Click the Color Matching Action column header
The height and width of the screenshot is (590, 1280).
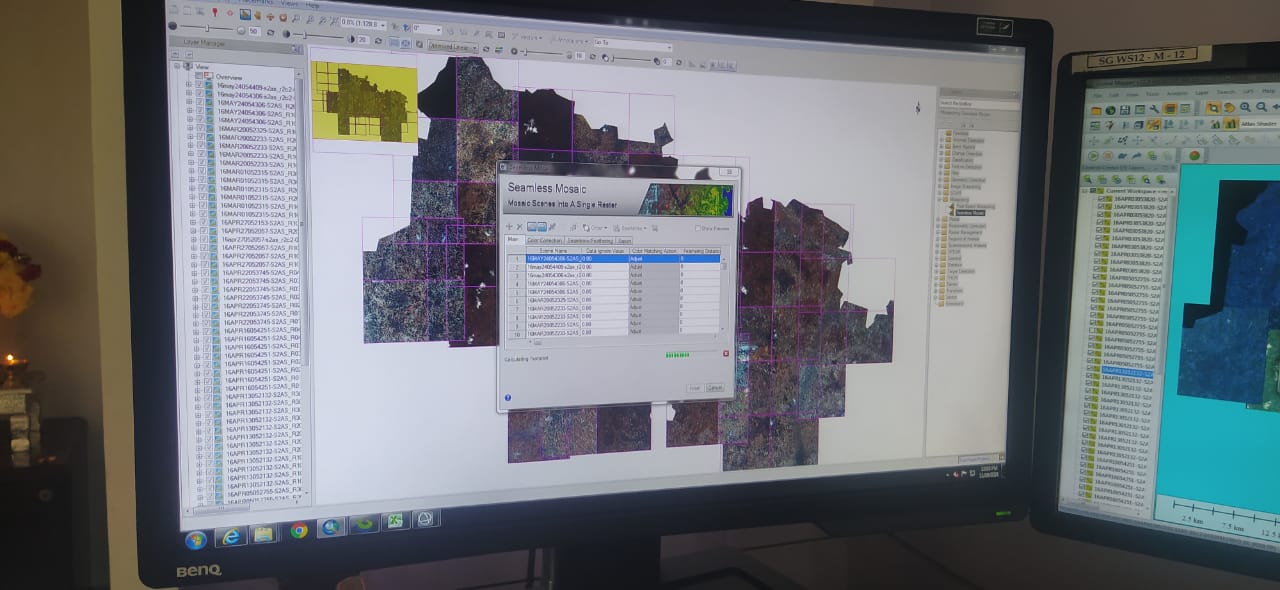tap(654, 250)
